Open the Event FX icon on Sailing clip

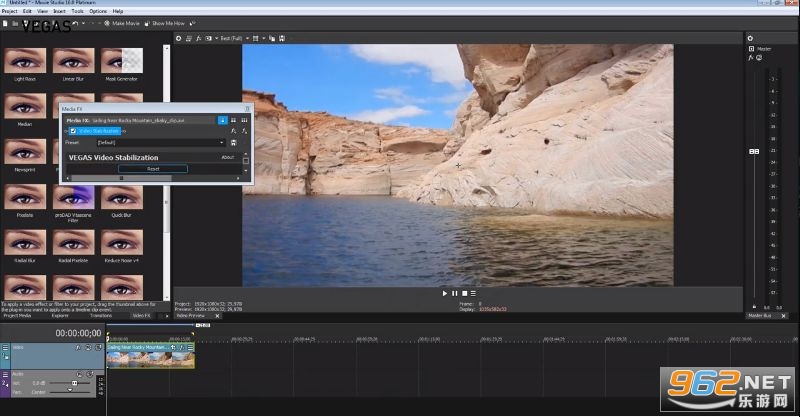pos(182,348)
